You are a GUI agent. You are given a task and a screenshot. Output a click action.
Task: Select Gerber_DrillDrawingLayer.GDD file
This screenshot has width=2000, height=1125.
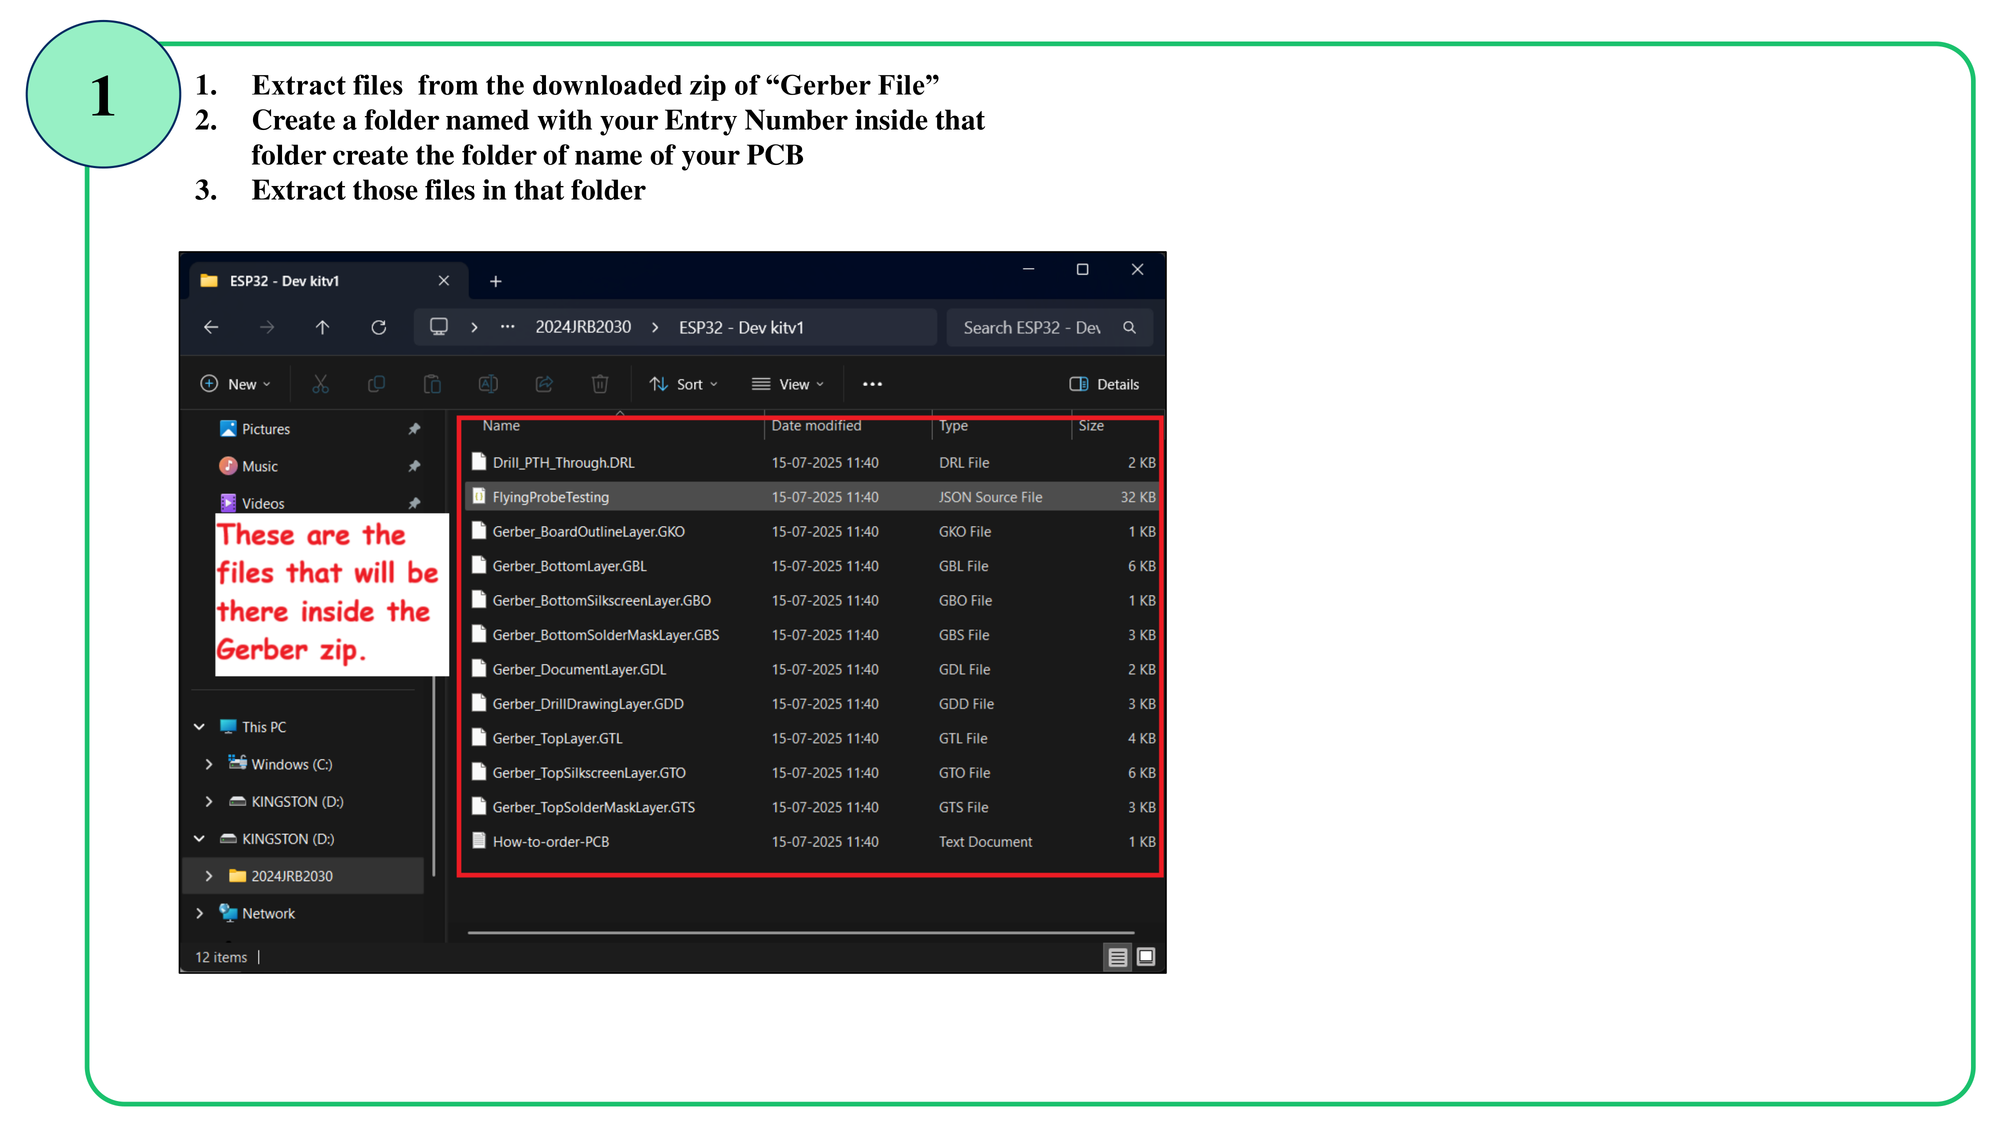(812, 704)
